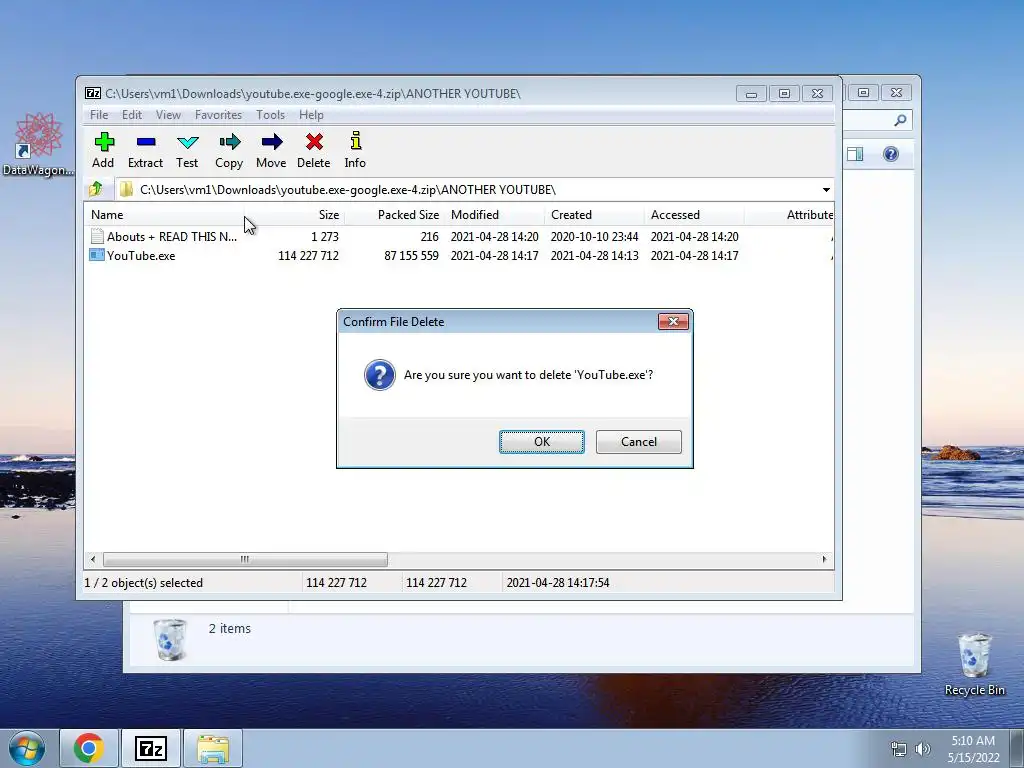This screenshot has width=1024, height=768.
Task: Confirm deletion with OK button
Action: coord(542,441)
